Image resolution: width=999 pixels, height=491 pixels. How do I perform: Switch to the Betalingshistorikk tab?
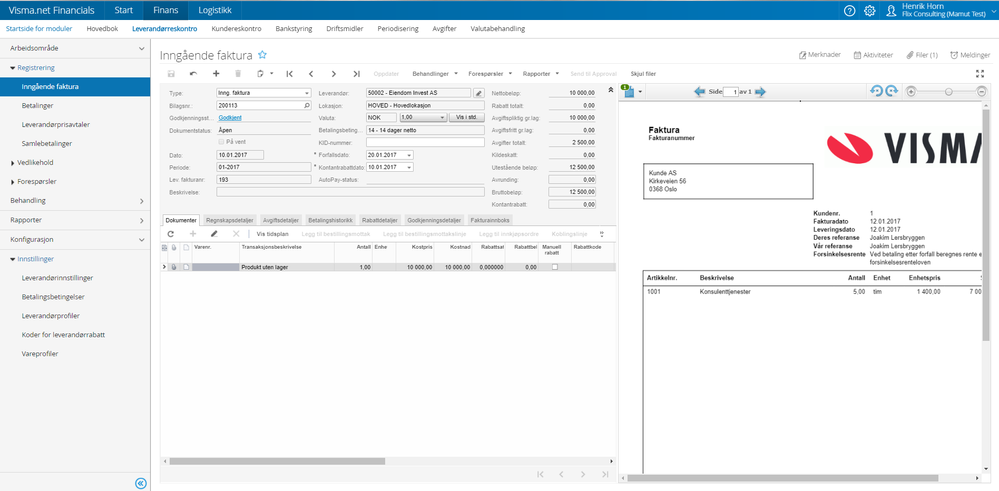point(331,220)
